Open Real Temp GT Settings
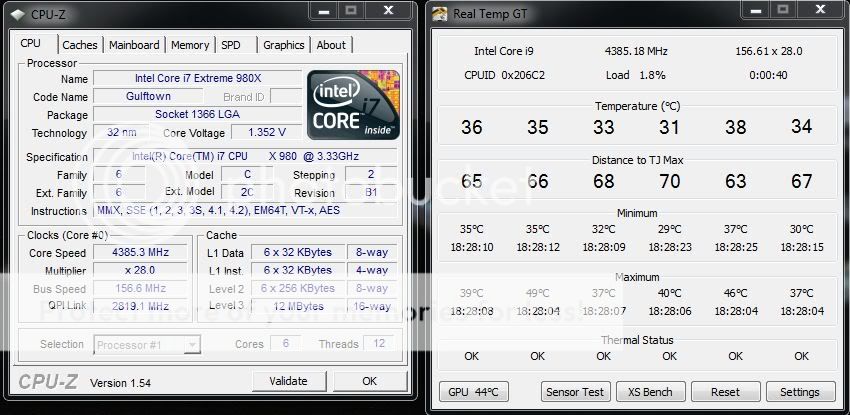This screenshot has width=850, height=415. tap(800, 392)
